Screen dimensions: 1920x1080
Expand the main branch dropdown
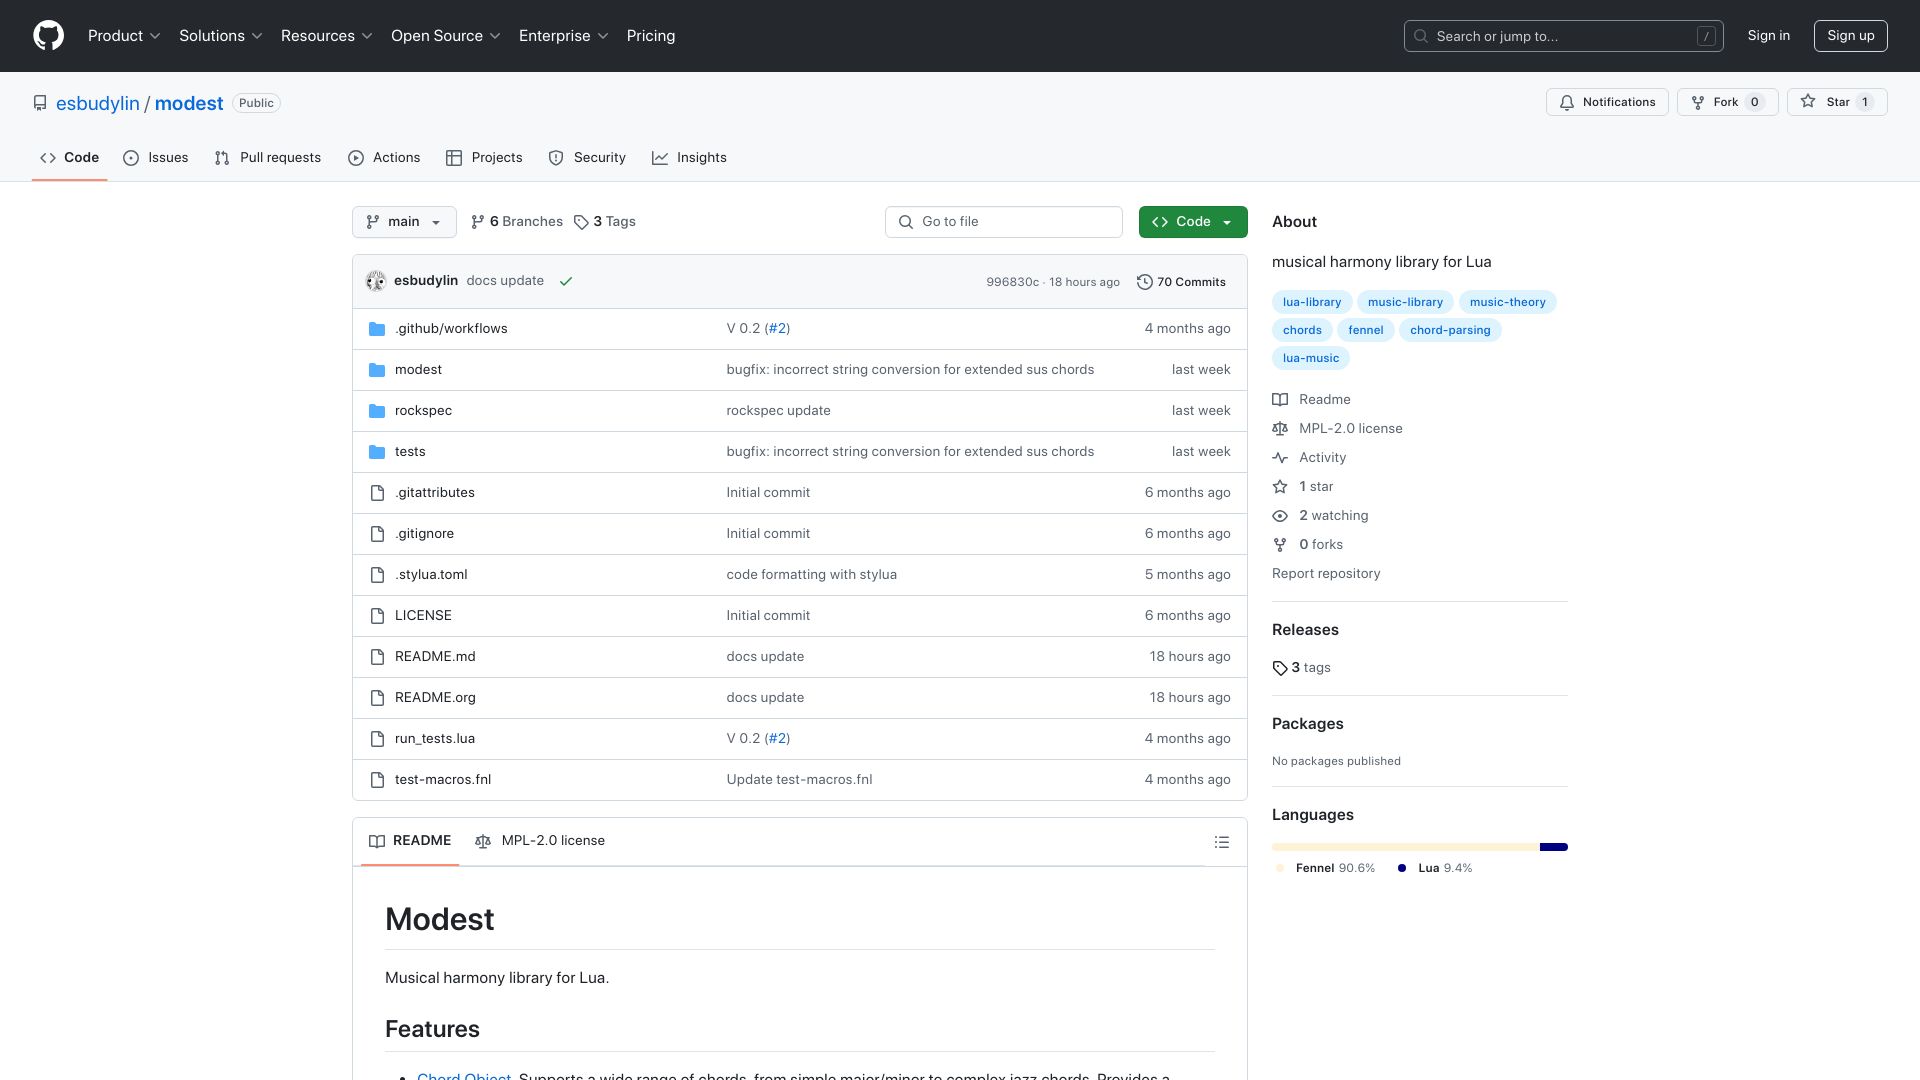[x=404, y=222]
